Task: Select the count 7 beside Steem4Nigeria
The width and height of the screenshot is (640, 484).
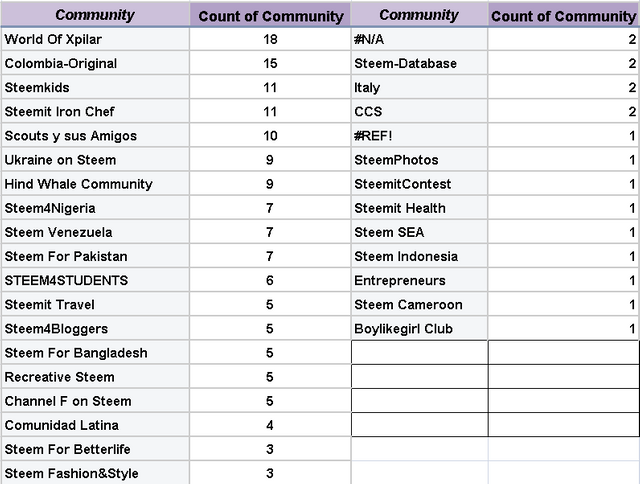Action: point(270,208)
